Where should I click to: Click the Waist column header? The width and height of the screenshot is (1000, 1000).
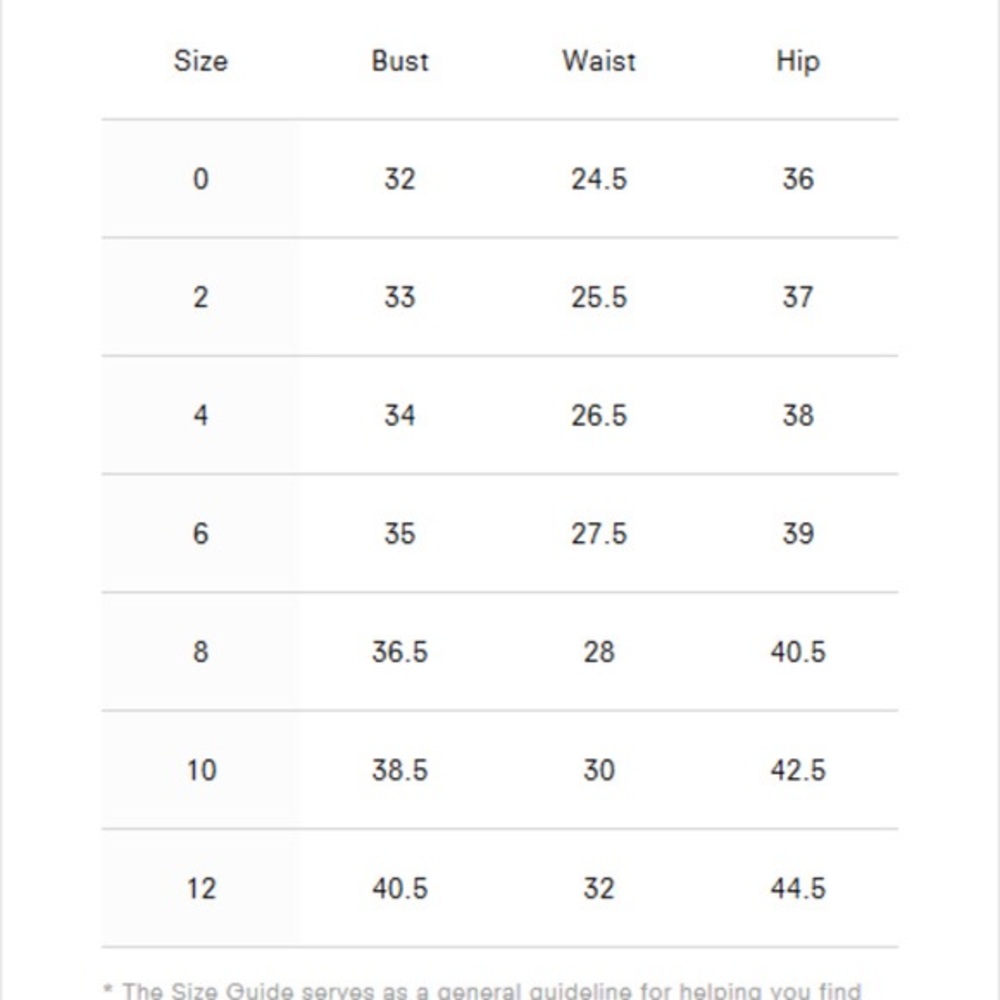(599, 61)
